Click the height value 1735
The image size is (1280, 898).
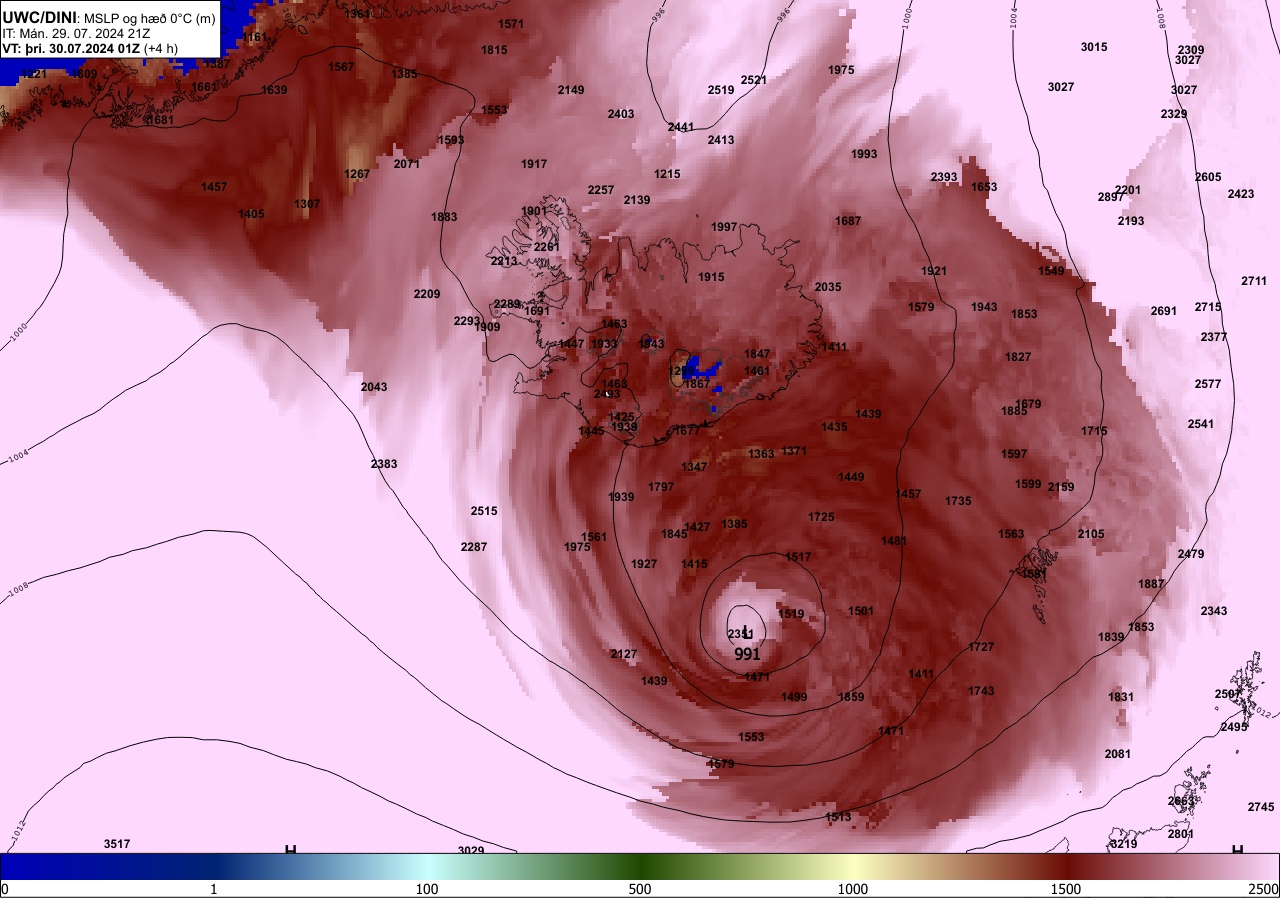[958, 501]
